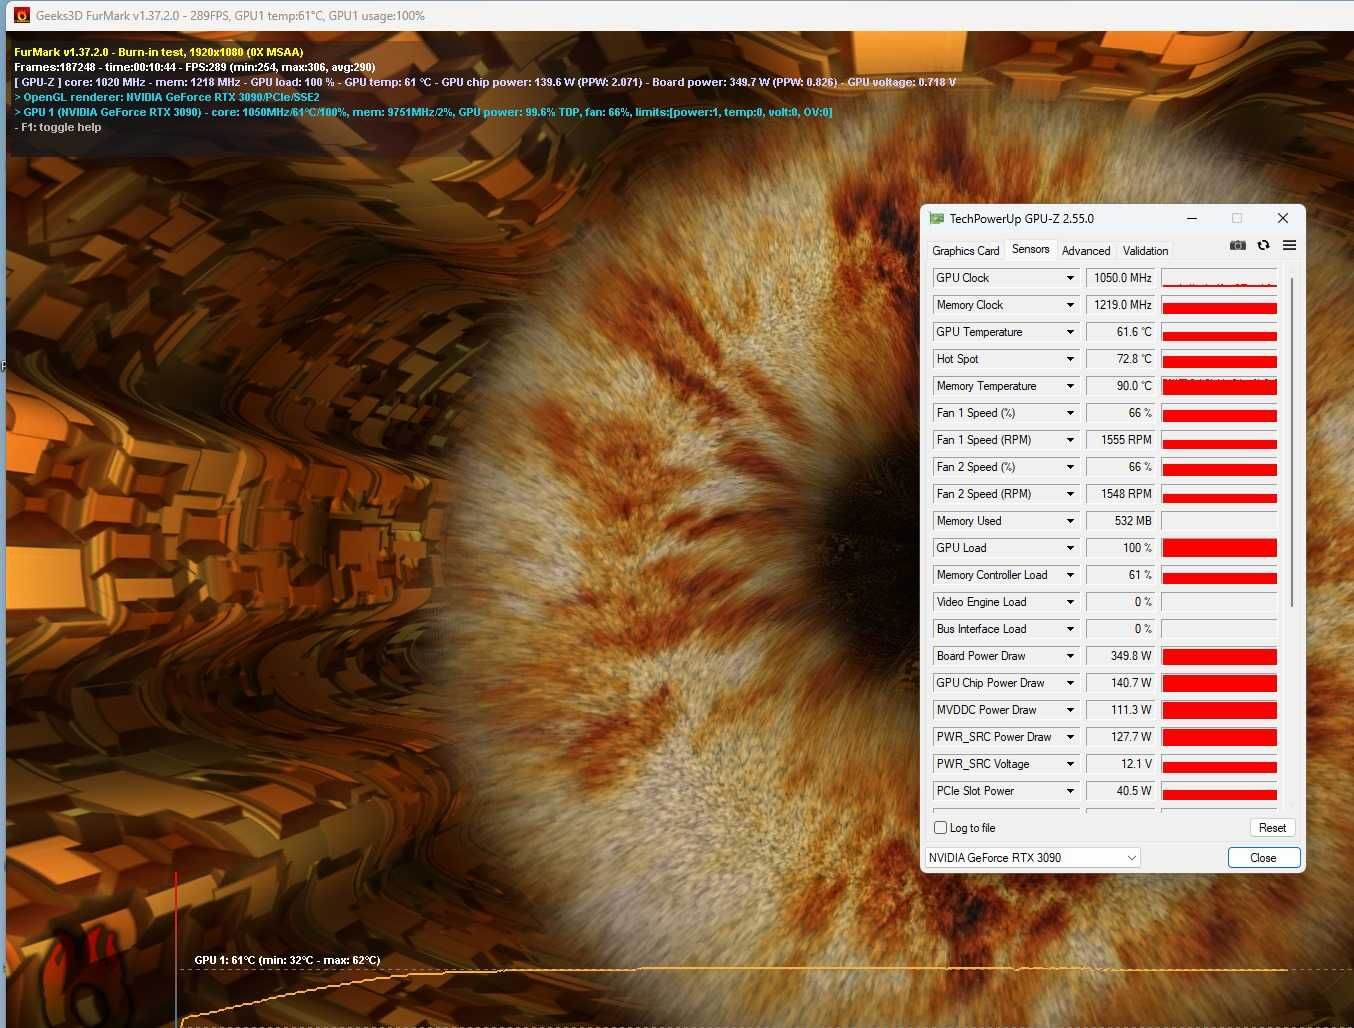Click the GPU Clock graph bar
Image resolution: width=1354 pixels, height=1028 pixels.
[x=1219, y=278]
